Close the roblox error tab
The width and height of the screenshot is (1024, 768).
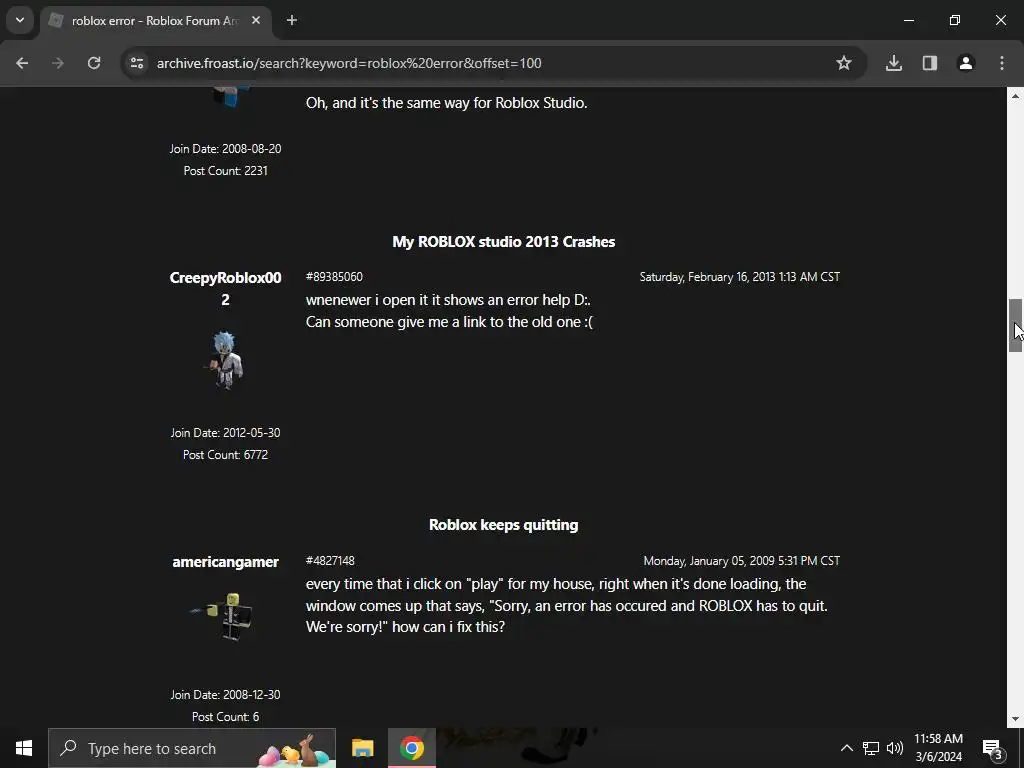(x=256, y=20)
